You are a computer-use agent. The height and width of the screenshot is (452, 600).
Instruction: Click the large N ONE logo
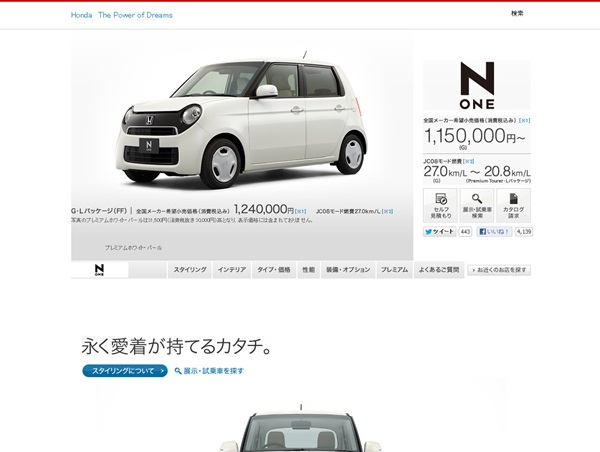pyautogui.click(x=477, y=85)
